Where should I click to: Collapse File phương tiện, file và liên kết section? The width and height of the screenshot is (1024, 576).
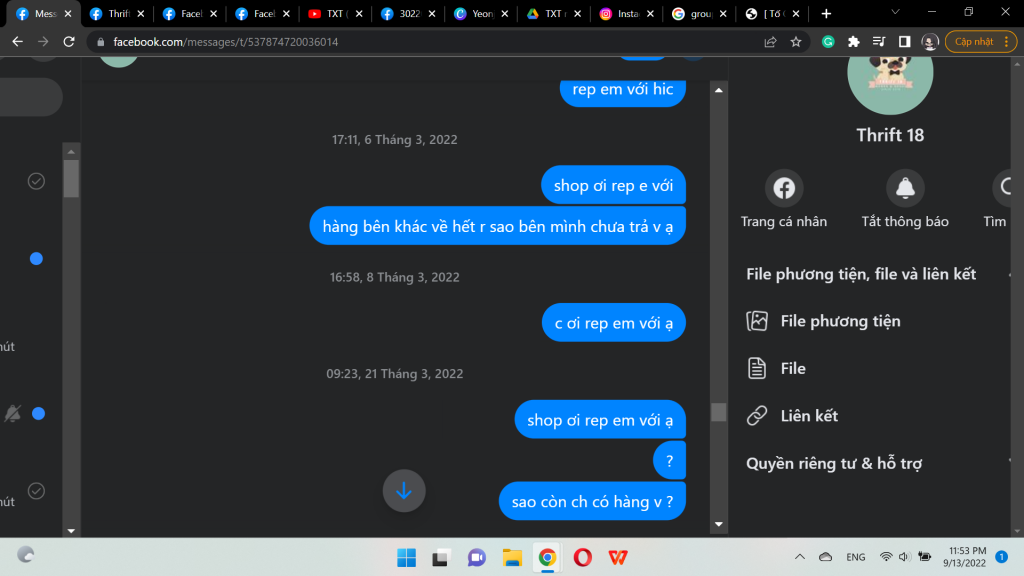(x=1012, y=274)
